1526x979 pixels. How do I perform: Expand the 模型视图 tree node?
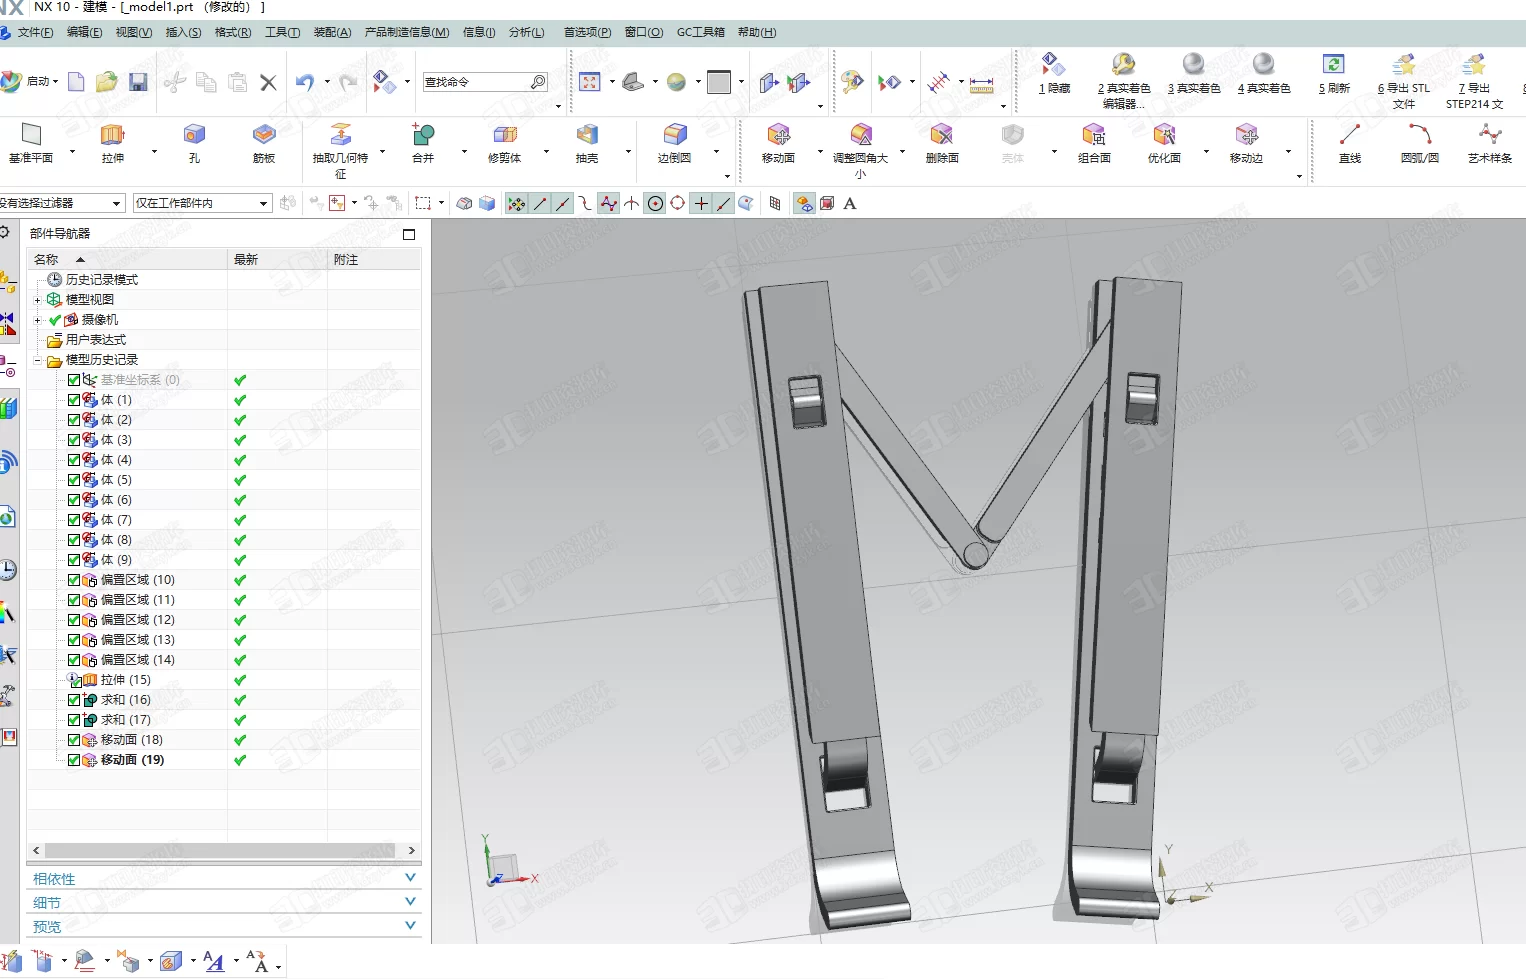[x=38, y=300]
